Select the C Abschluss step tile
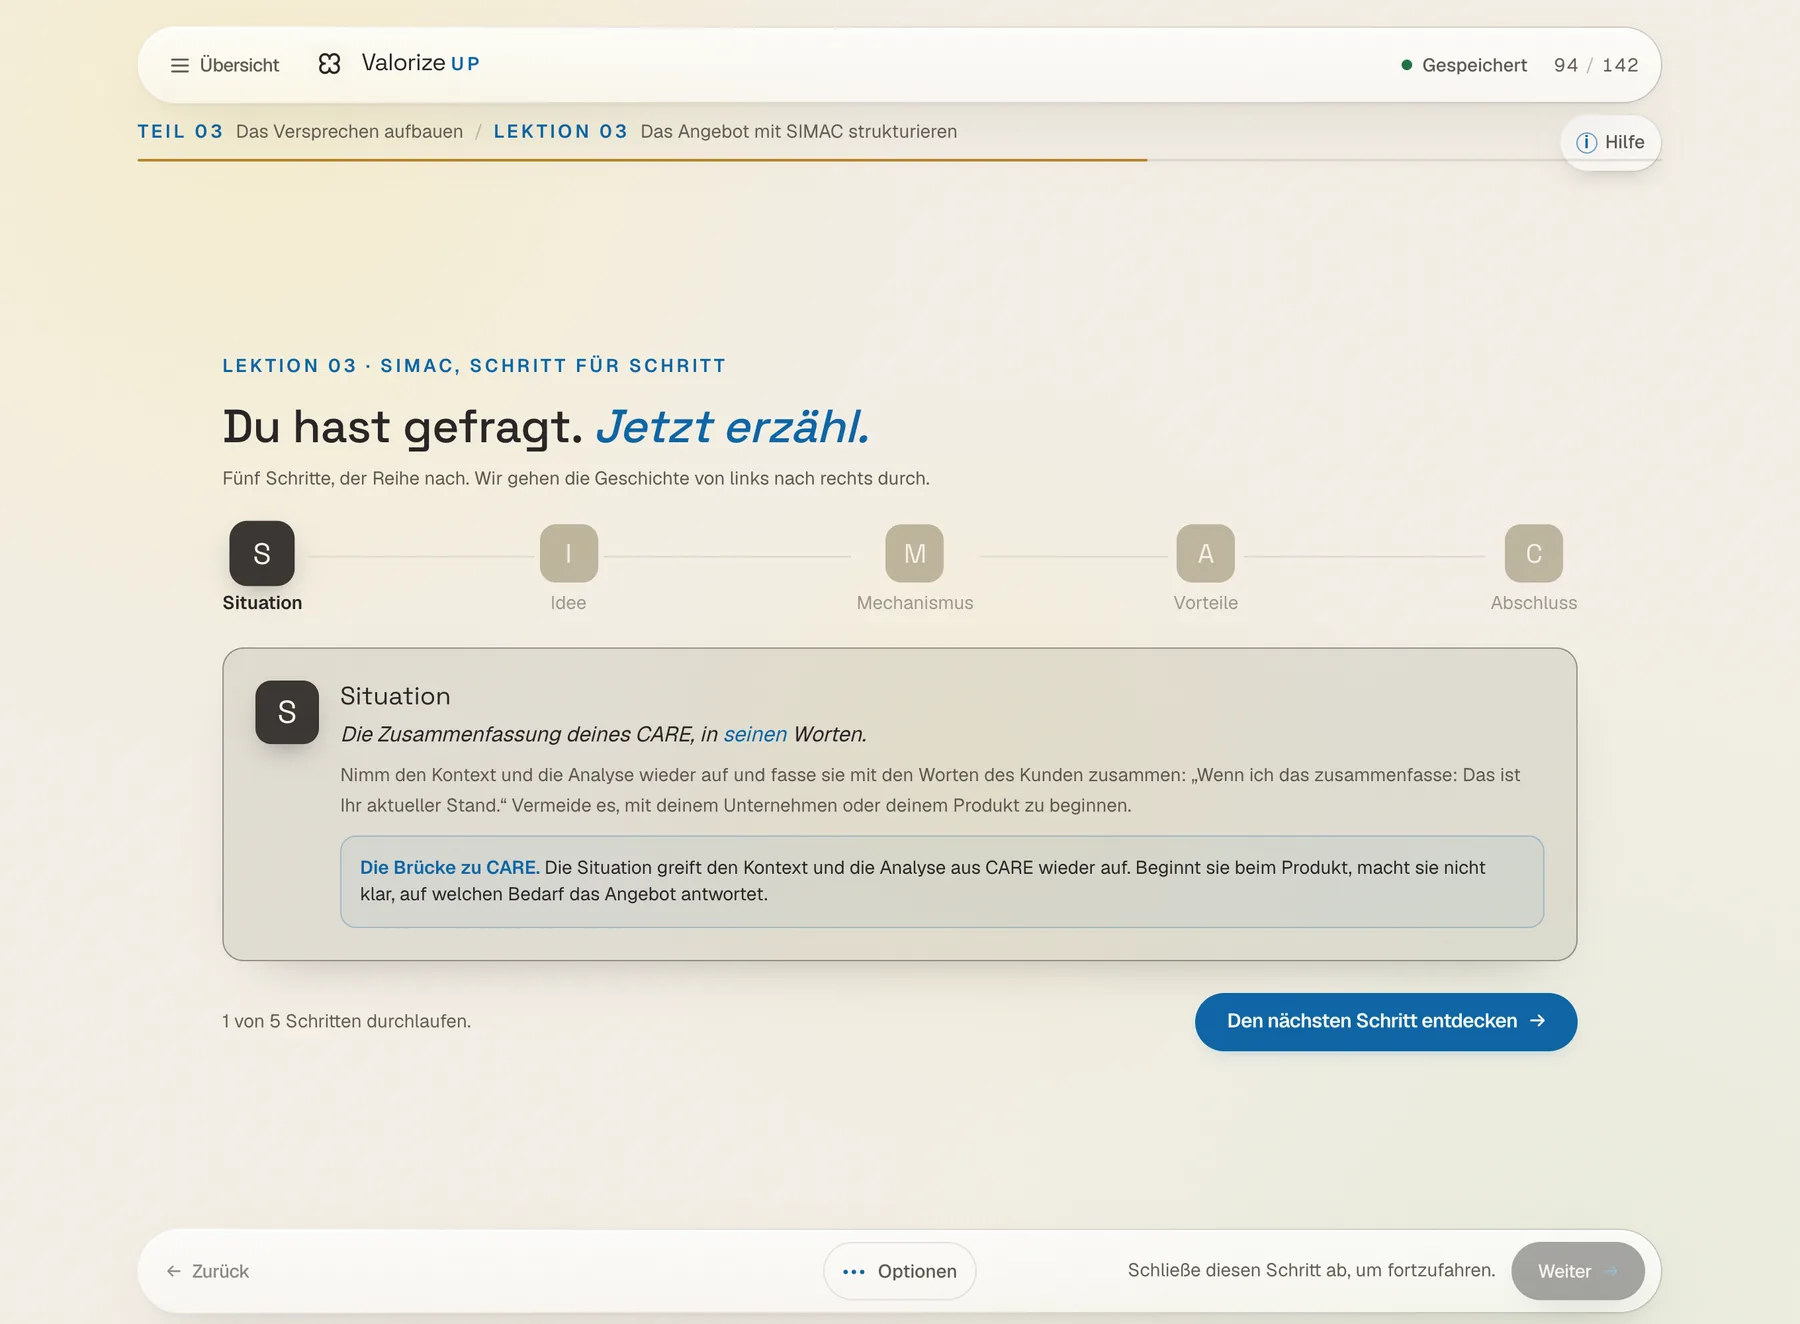This screenshot has width=1800, height=1324. coord(1534,553)
